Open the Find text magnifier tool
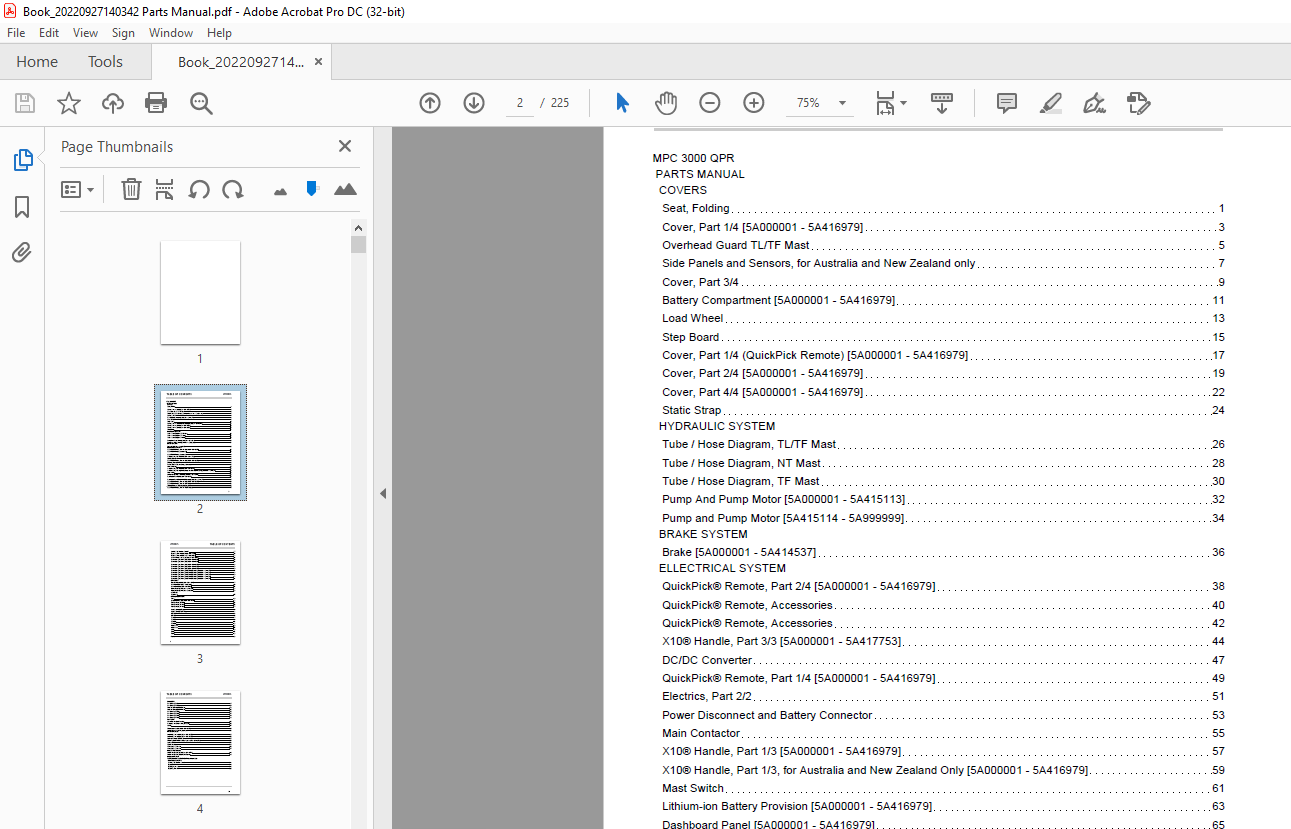The height and width of the screenshot is (829, 1291). [x=201, y=103]
